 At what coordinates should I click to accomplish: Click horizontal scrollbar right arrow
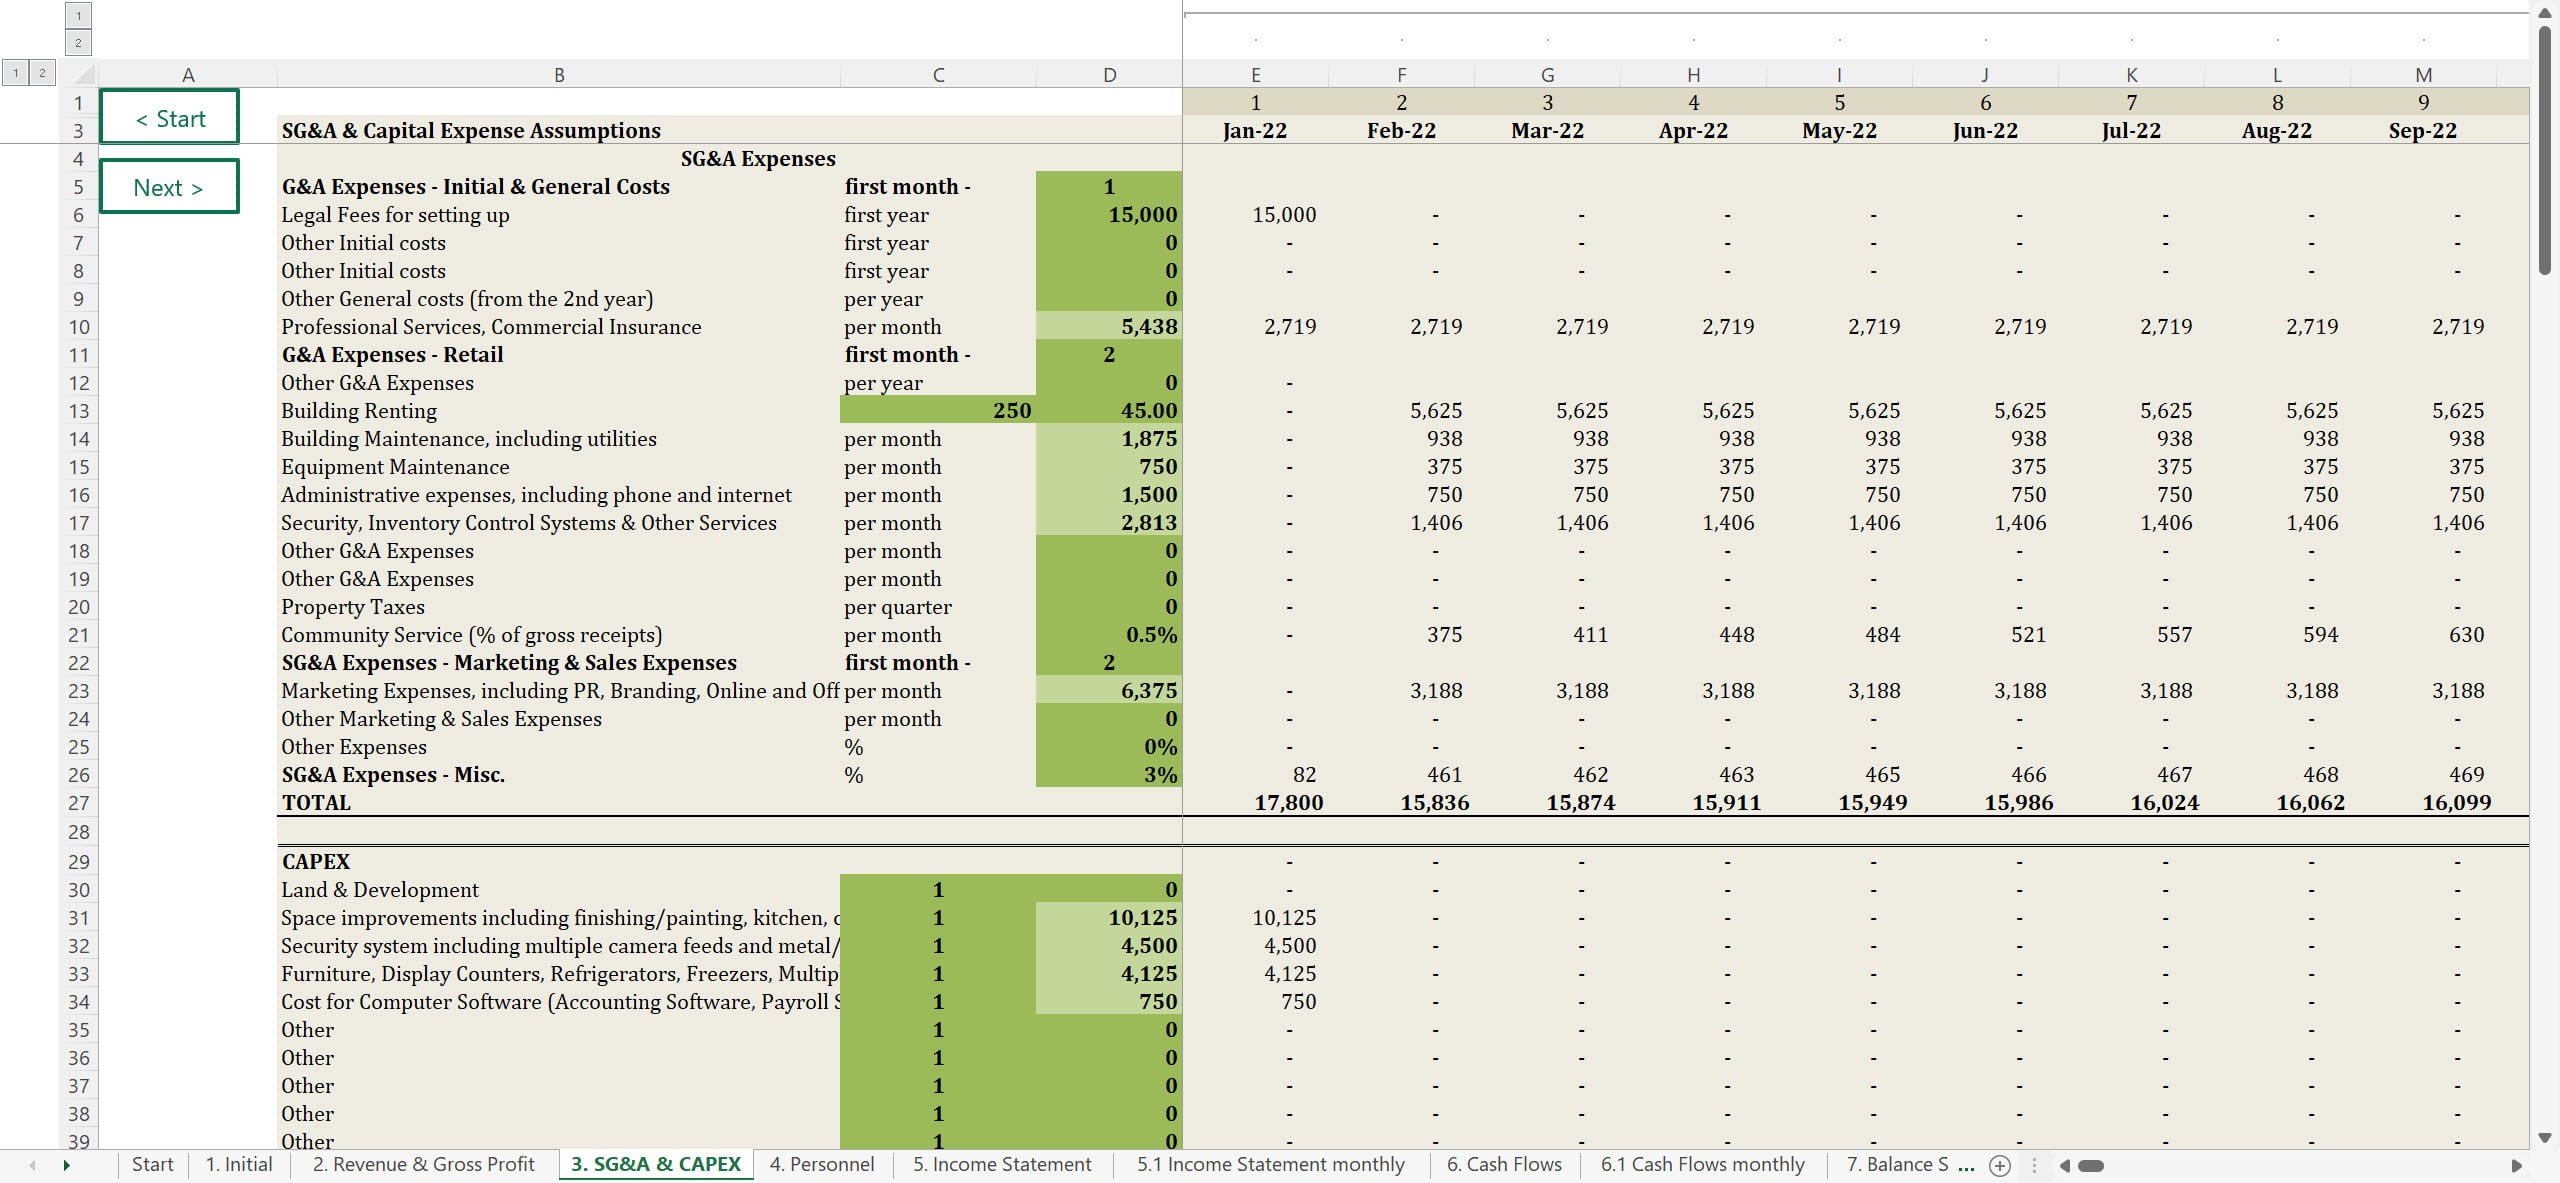[x=2516, y=1165]
